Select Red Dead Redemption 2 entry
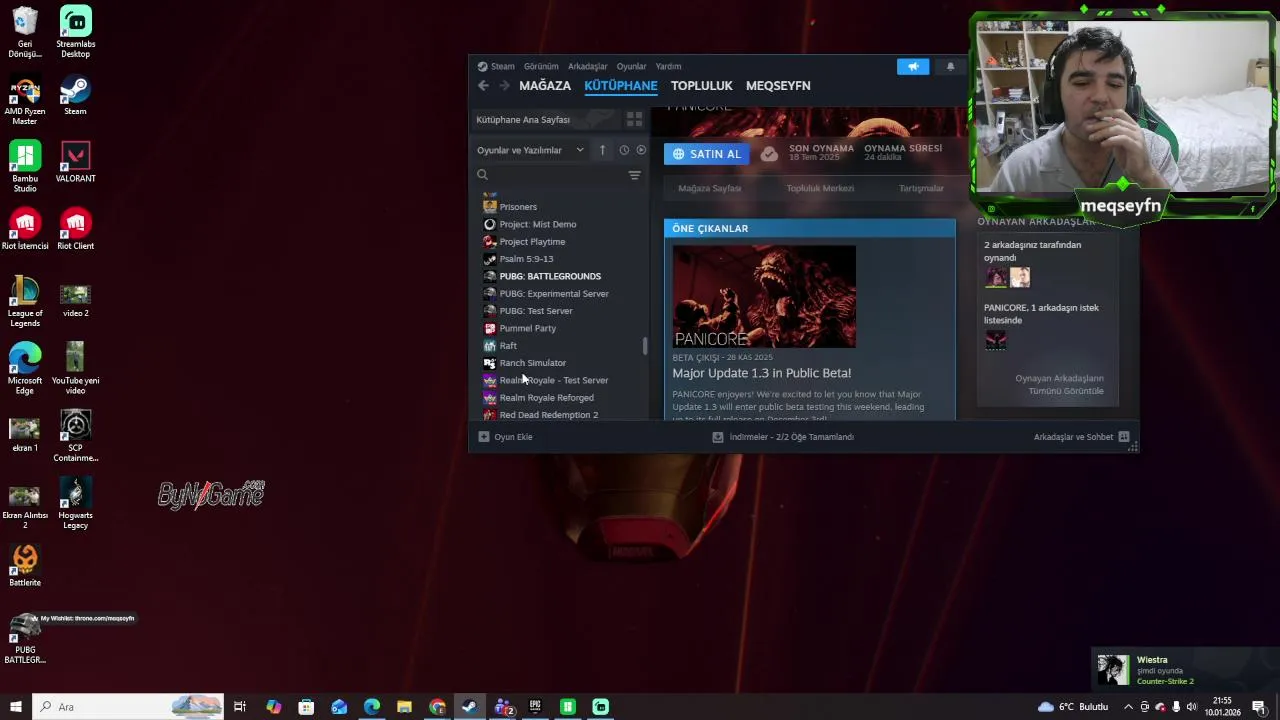1280x720 pixels. click(x=549, y=415)
